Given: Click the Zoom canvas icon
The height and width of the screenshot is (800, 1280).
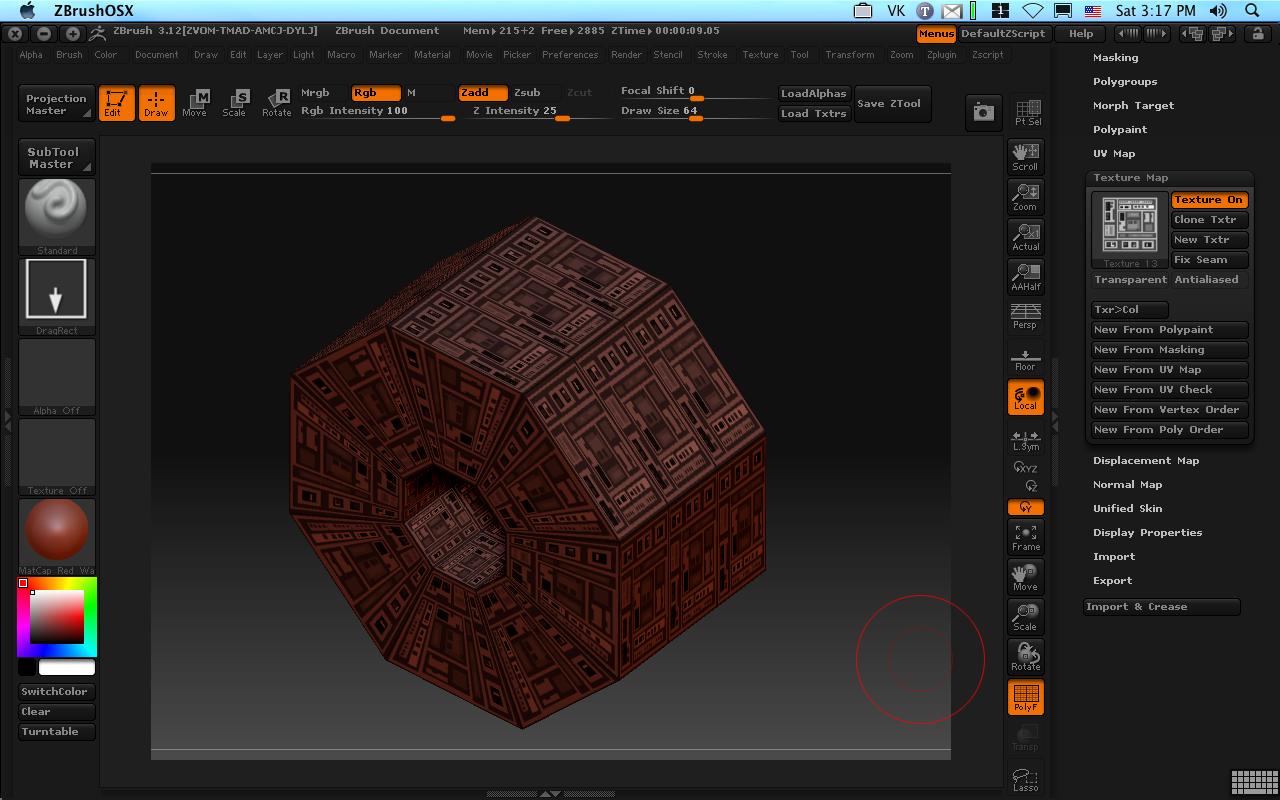Looking at the screenshot, I should (x=1025, y=196).
